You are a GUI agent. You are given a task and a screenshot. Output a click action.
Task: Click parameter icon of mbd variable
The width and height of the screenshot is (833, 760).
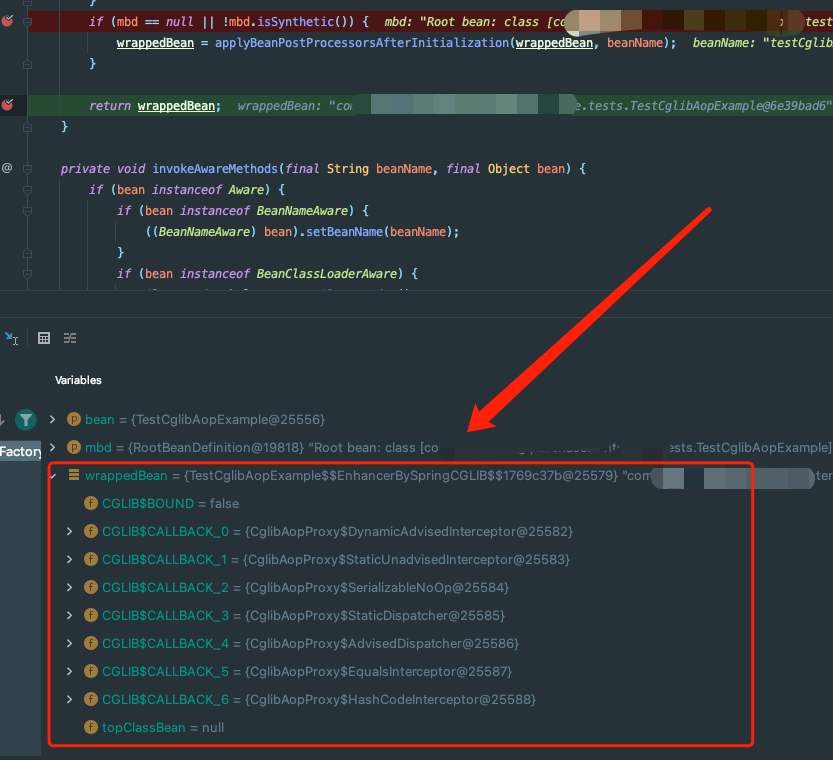pyautogui.click(x=74, y=447)
